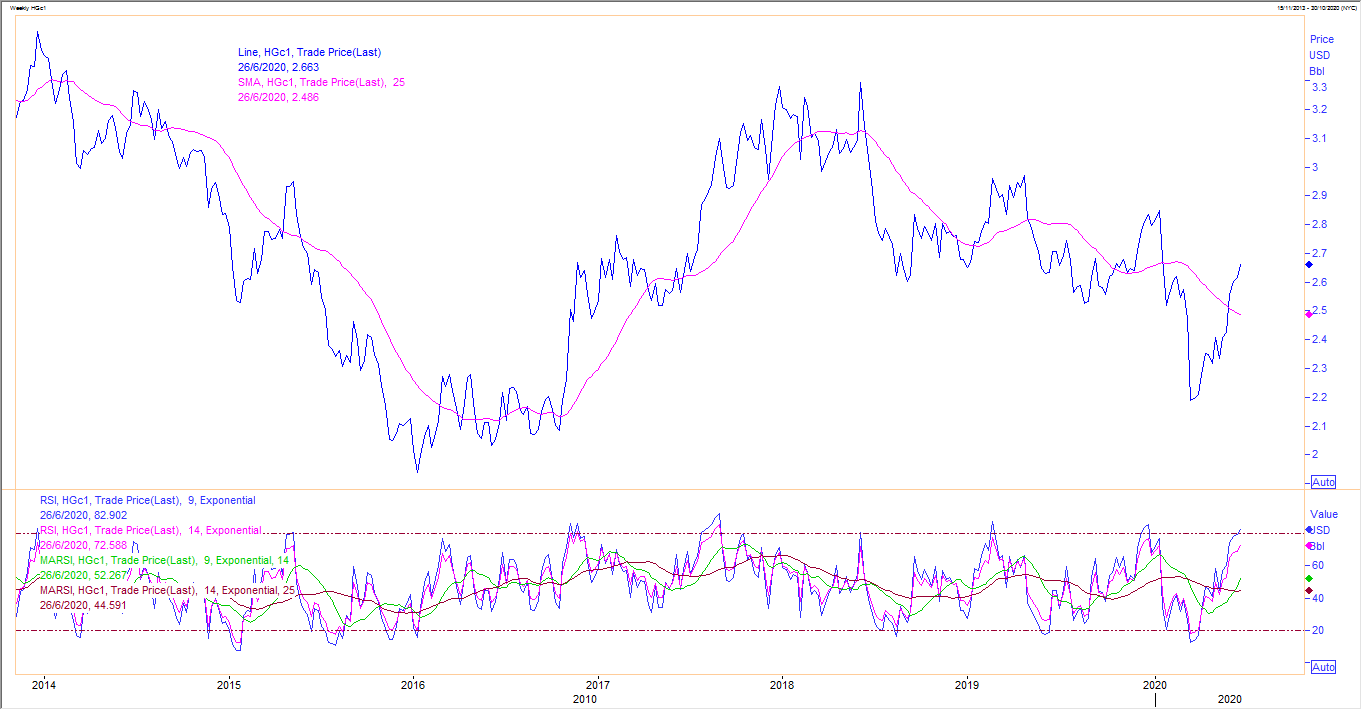The height and width of the screenshot is (710, 1362).
Task: Click the RSI 14 Exponential legend label
Action: click(x=151, y=530)
